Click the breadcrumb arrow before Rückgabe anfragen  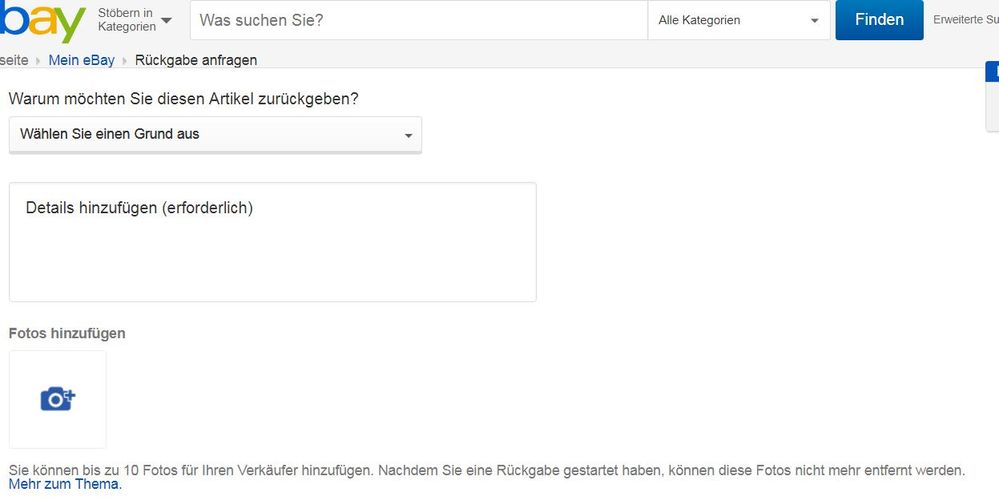click(x=125, y=61)
